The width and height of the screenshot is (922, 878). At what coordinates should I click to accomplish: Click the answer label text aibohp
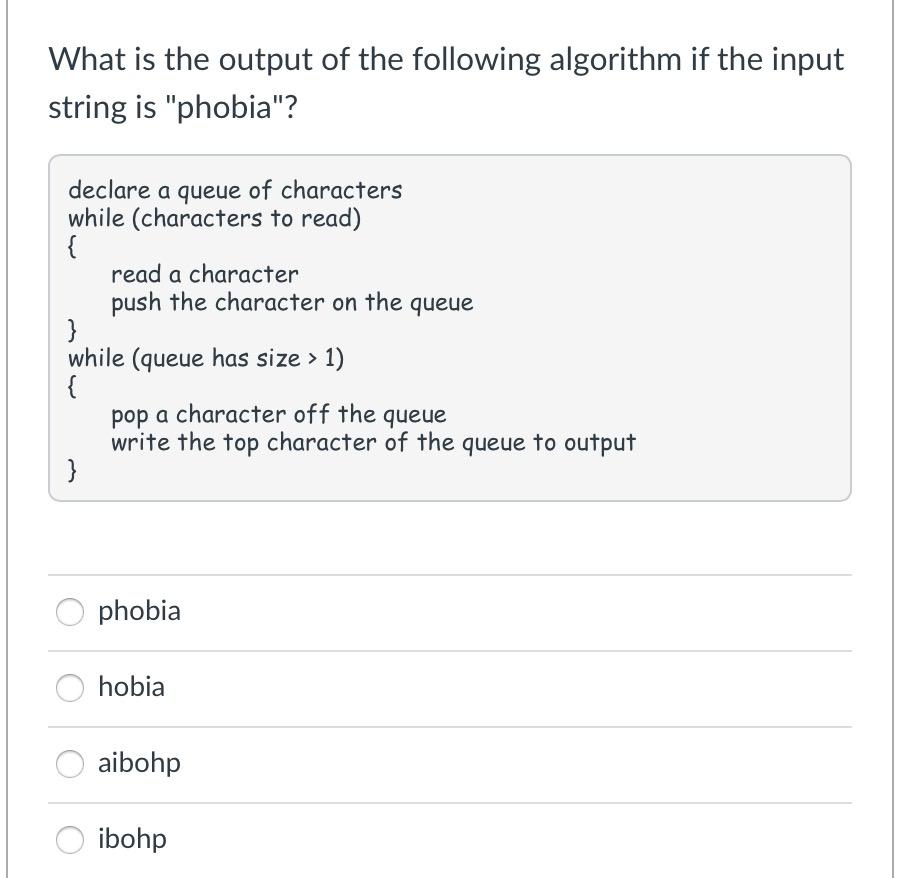tap(139, 763)
